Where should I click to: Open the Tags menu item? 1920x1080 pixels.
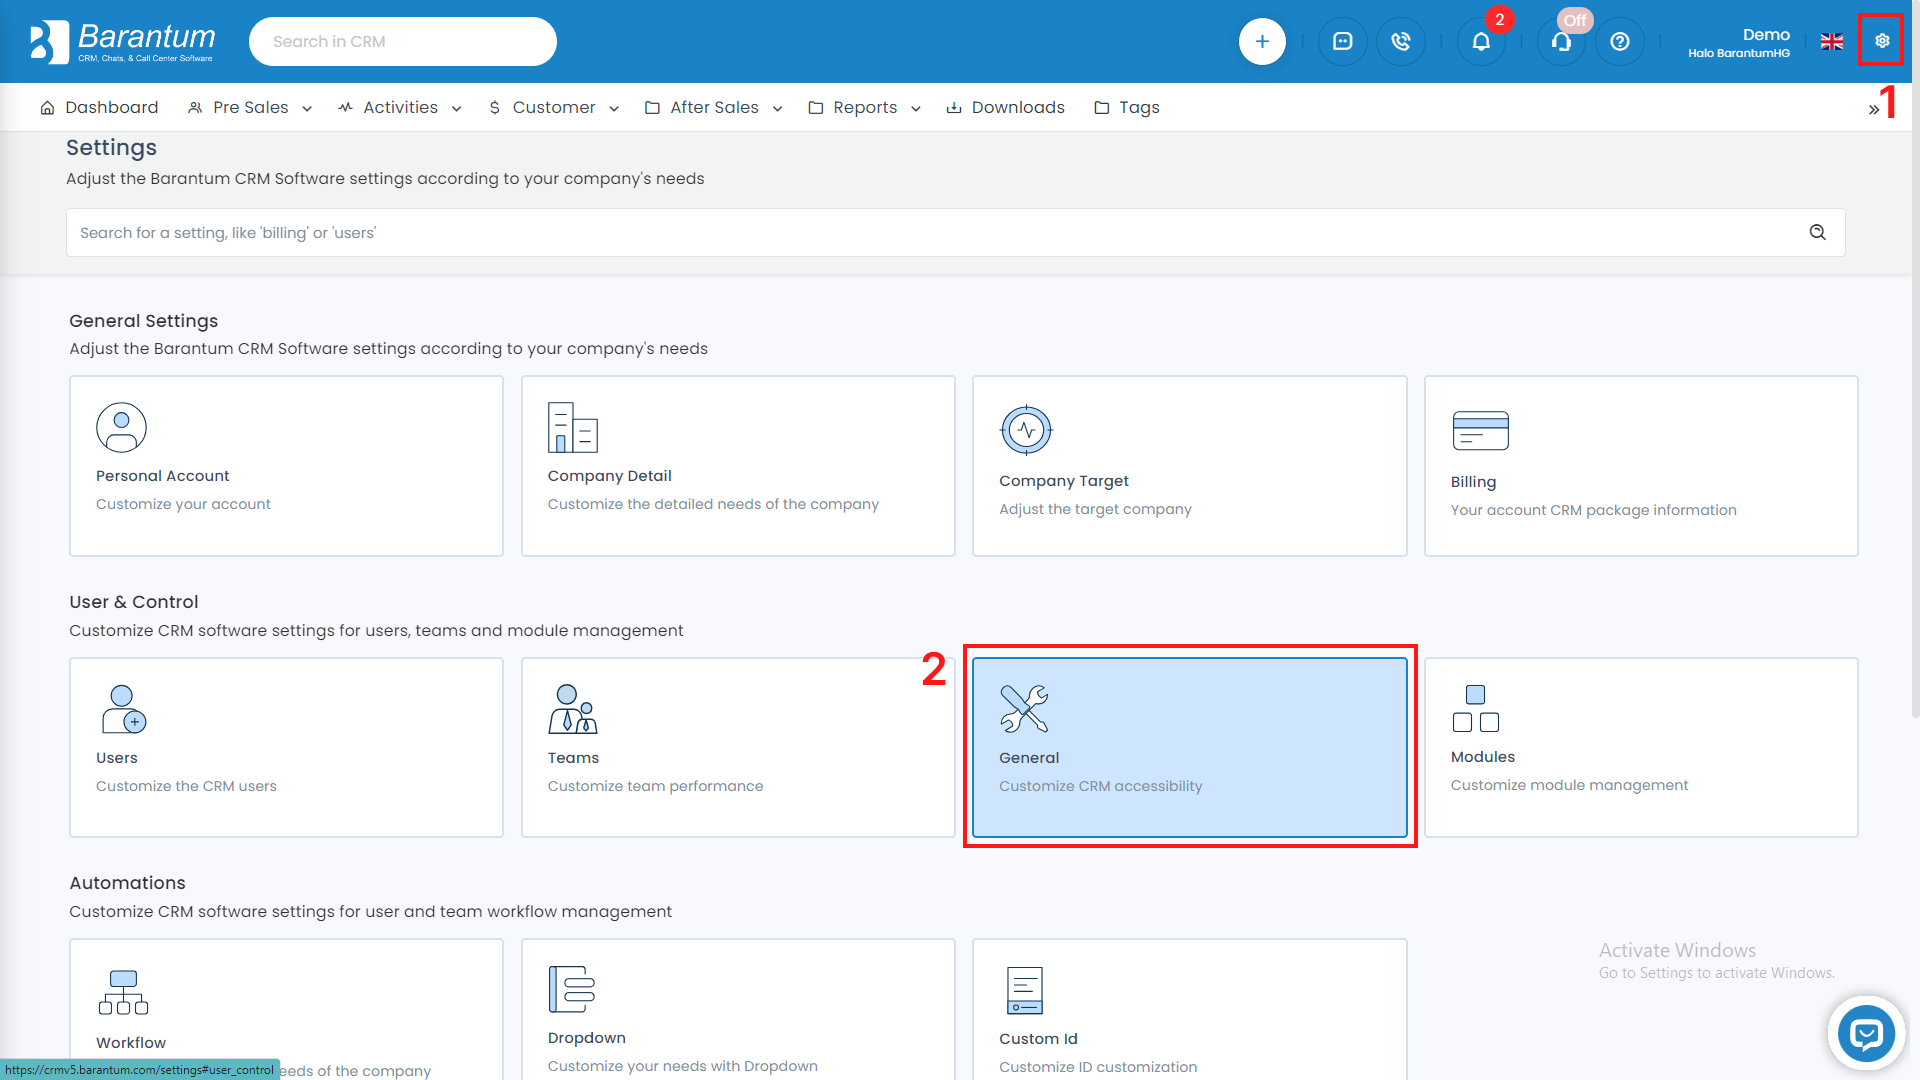click(1127, 107)
